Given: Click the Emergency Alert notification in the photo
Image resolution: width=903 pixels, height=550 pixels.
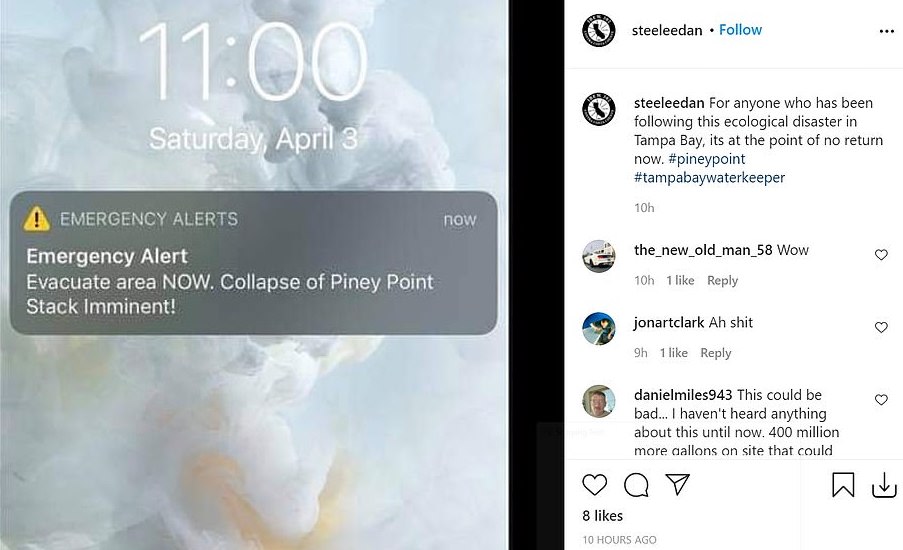Looking at the screenshot, I should click(253, 263).
